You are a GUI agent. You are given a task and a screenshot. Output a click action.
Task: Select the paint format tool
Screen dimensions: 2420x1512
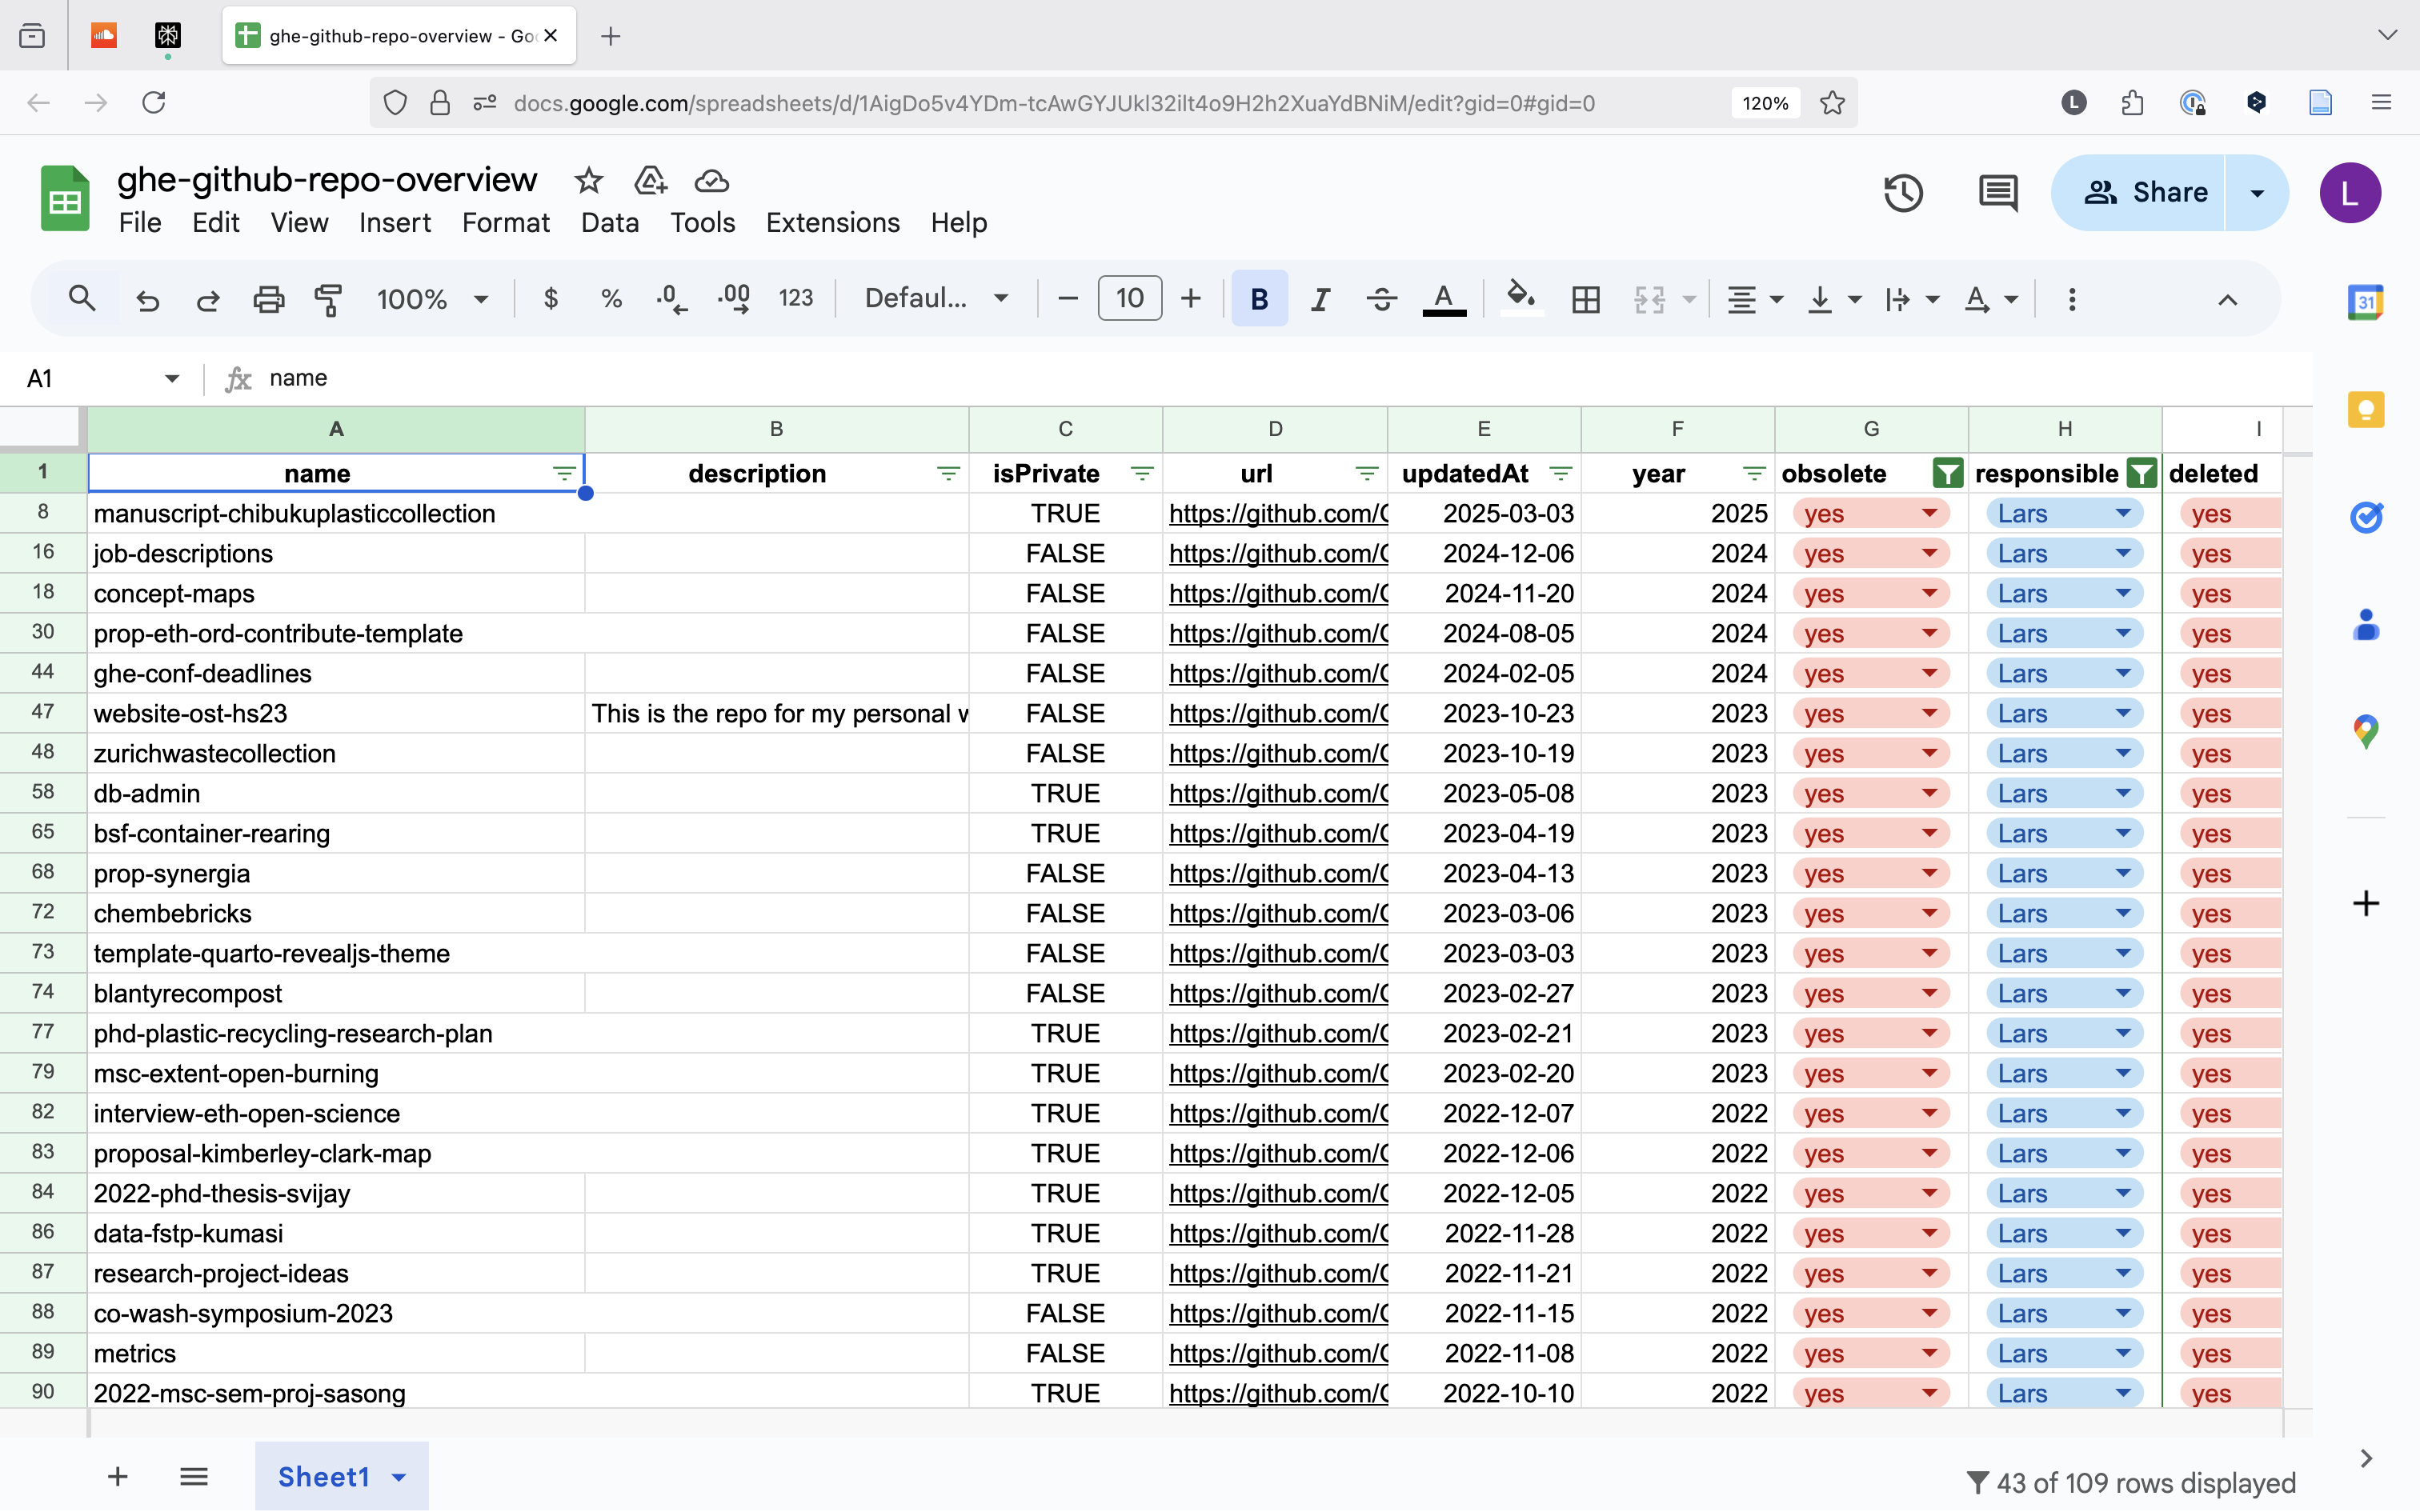(328, 298)
